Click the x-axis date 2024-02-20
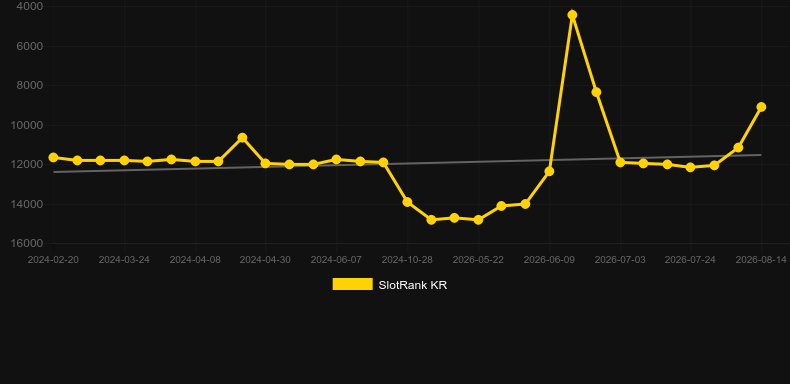The height and width of the screenshot is (384, 790). coord(53,260)
